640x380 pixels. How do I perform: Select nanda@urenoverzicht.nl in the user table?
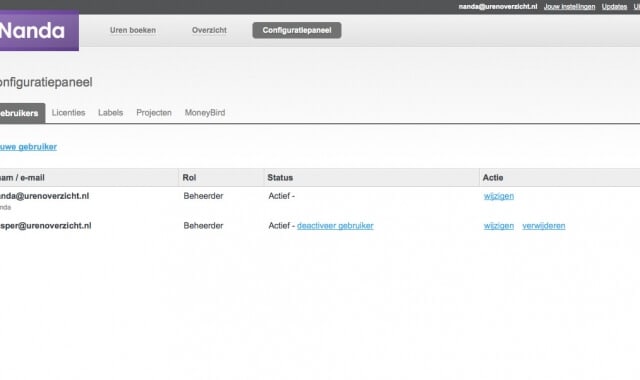[x=44, y=196]
